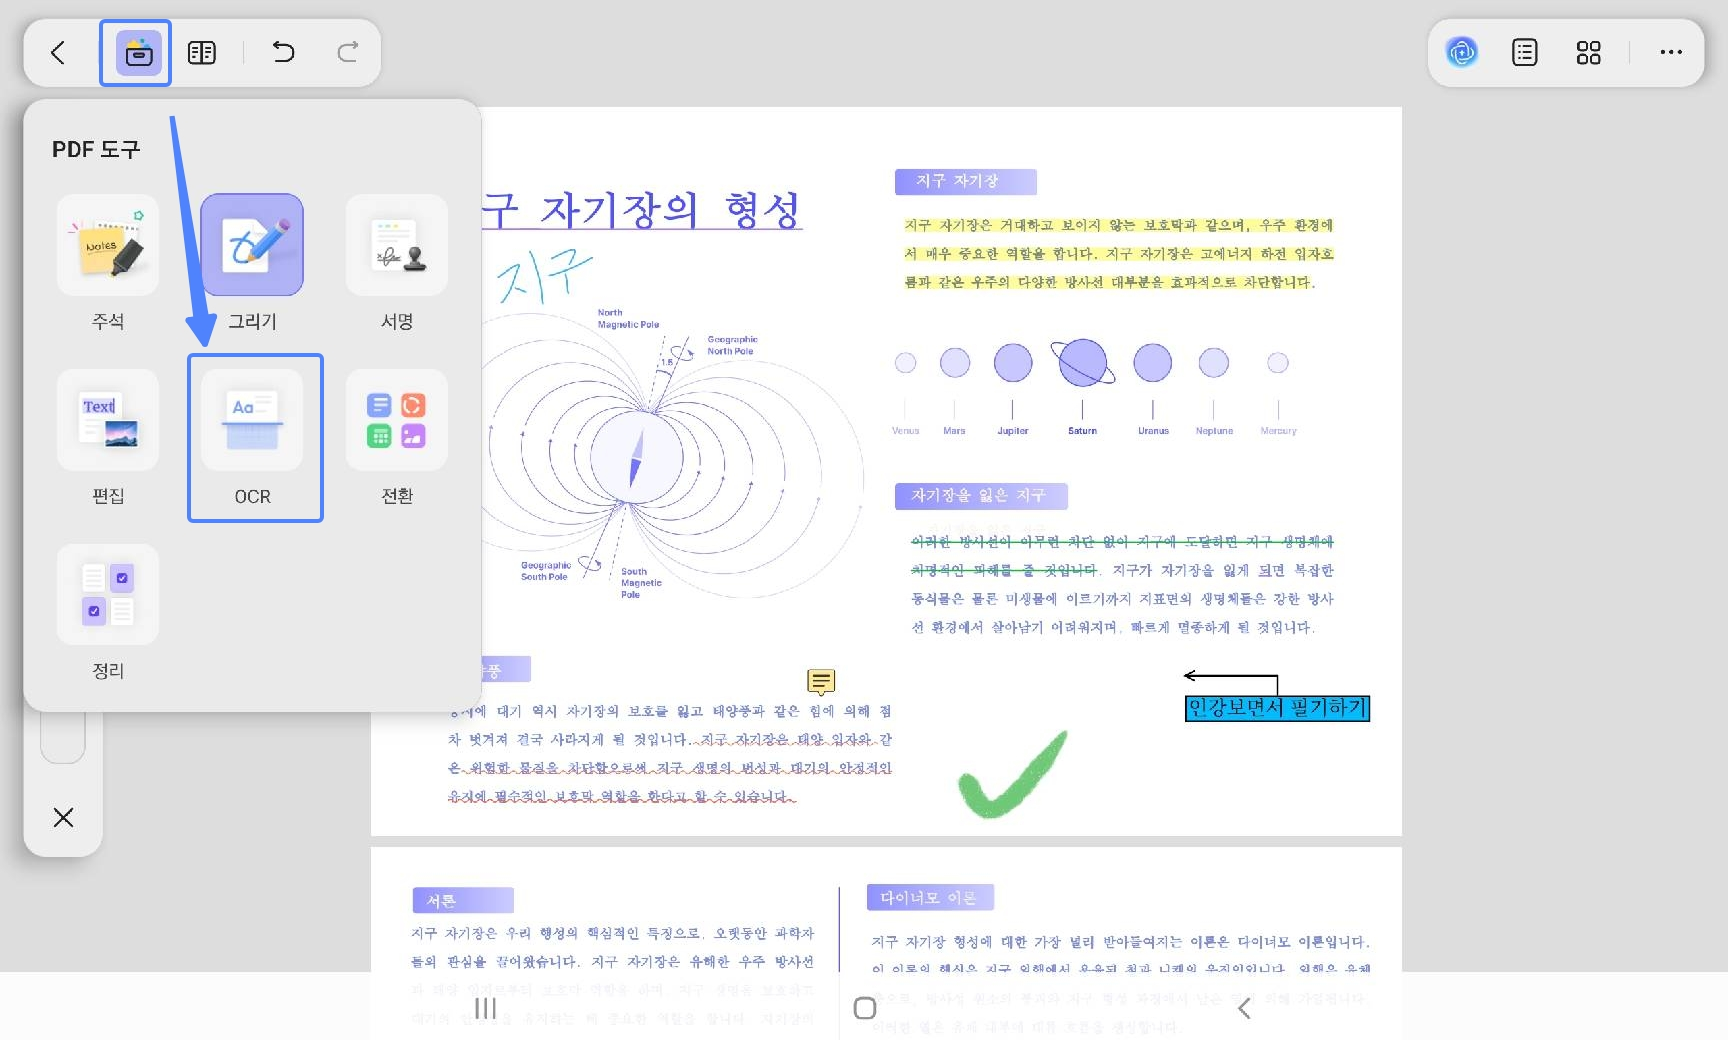Click the 자기장을 잃은 지구 heading
This screenshot has width=1728, height=1040.
980,496
